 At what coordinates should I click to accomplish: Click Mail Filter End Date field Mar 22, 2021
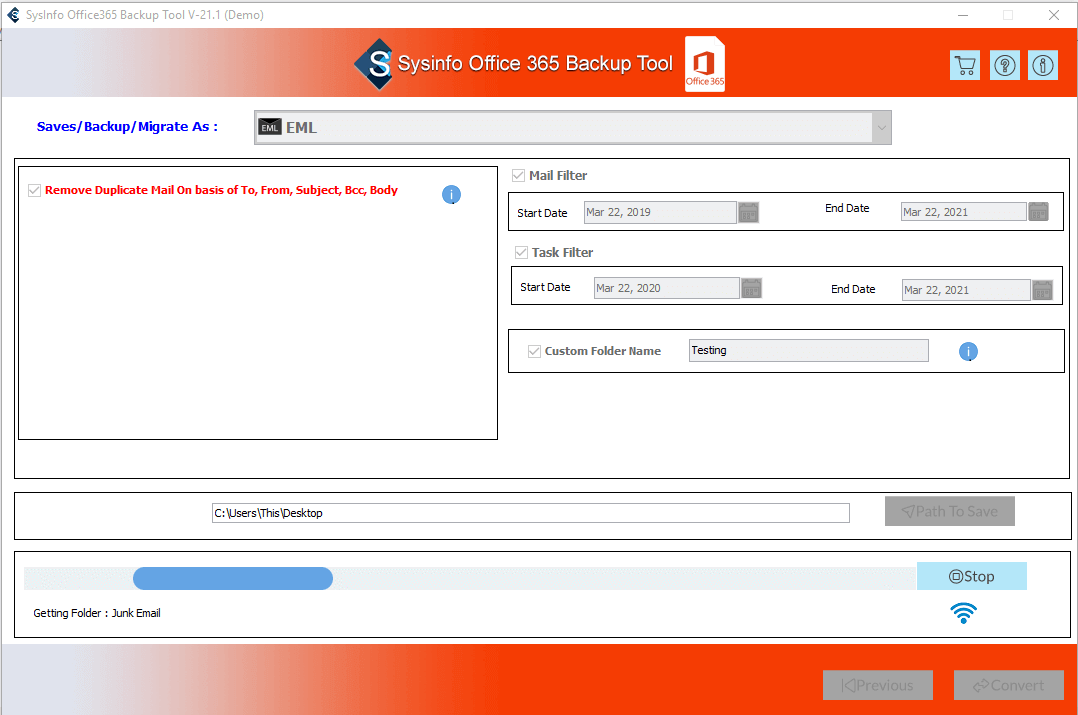tap(964, 212)
